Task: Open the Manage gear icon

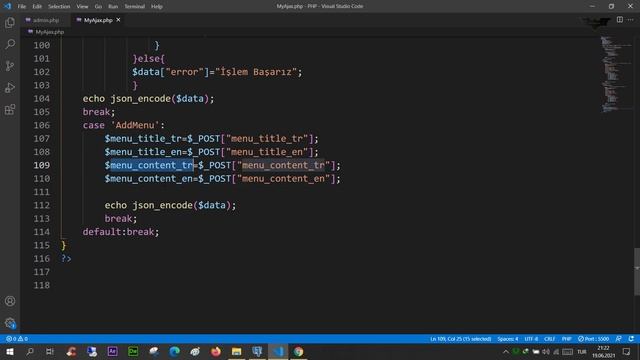Action: coord(10,323)
